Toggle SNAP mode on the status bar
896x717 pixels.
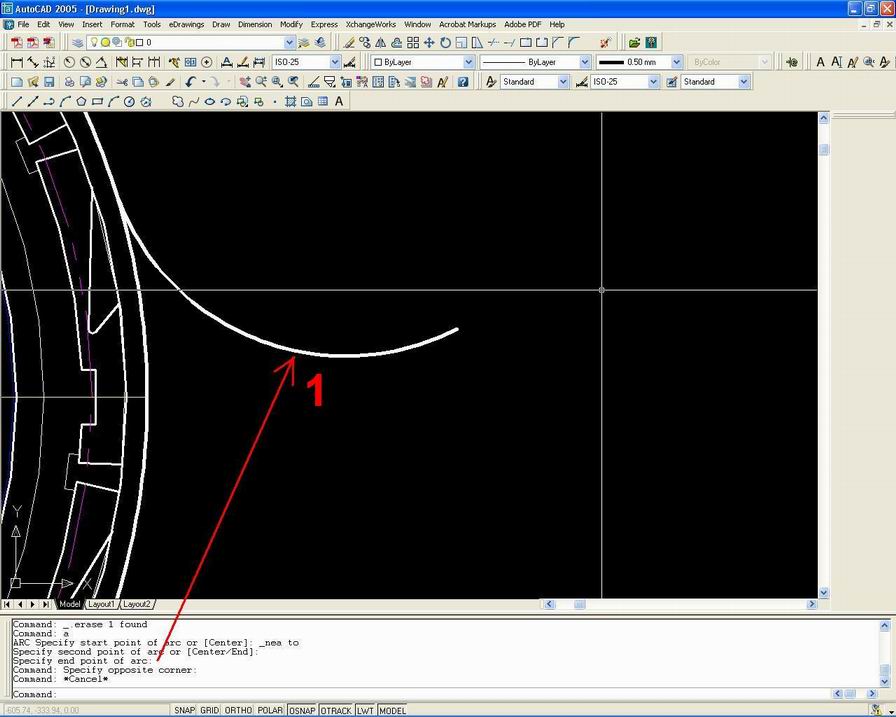[x=185, y=710]
